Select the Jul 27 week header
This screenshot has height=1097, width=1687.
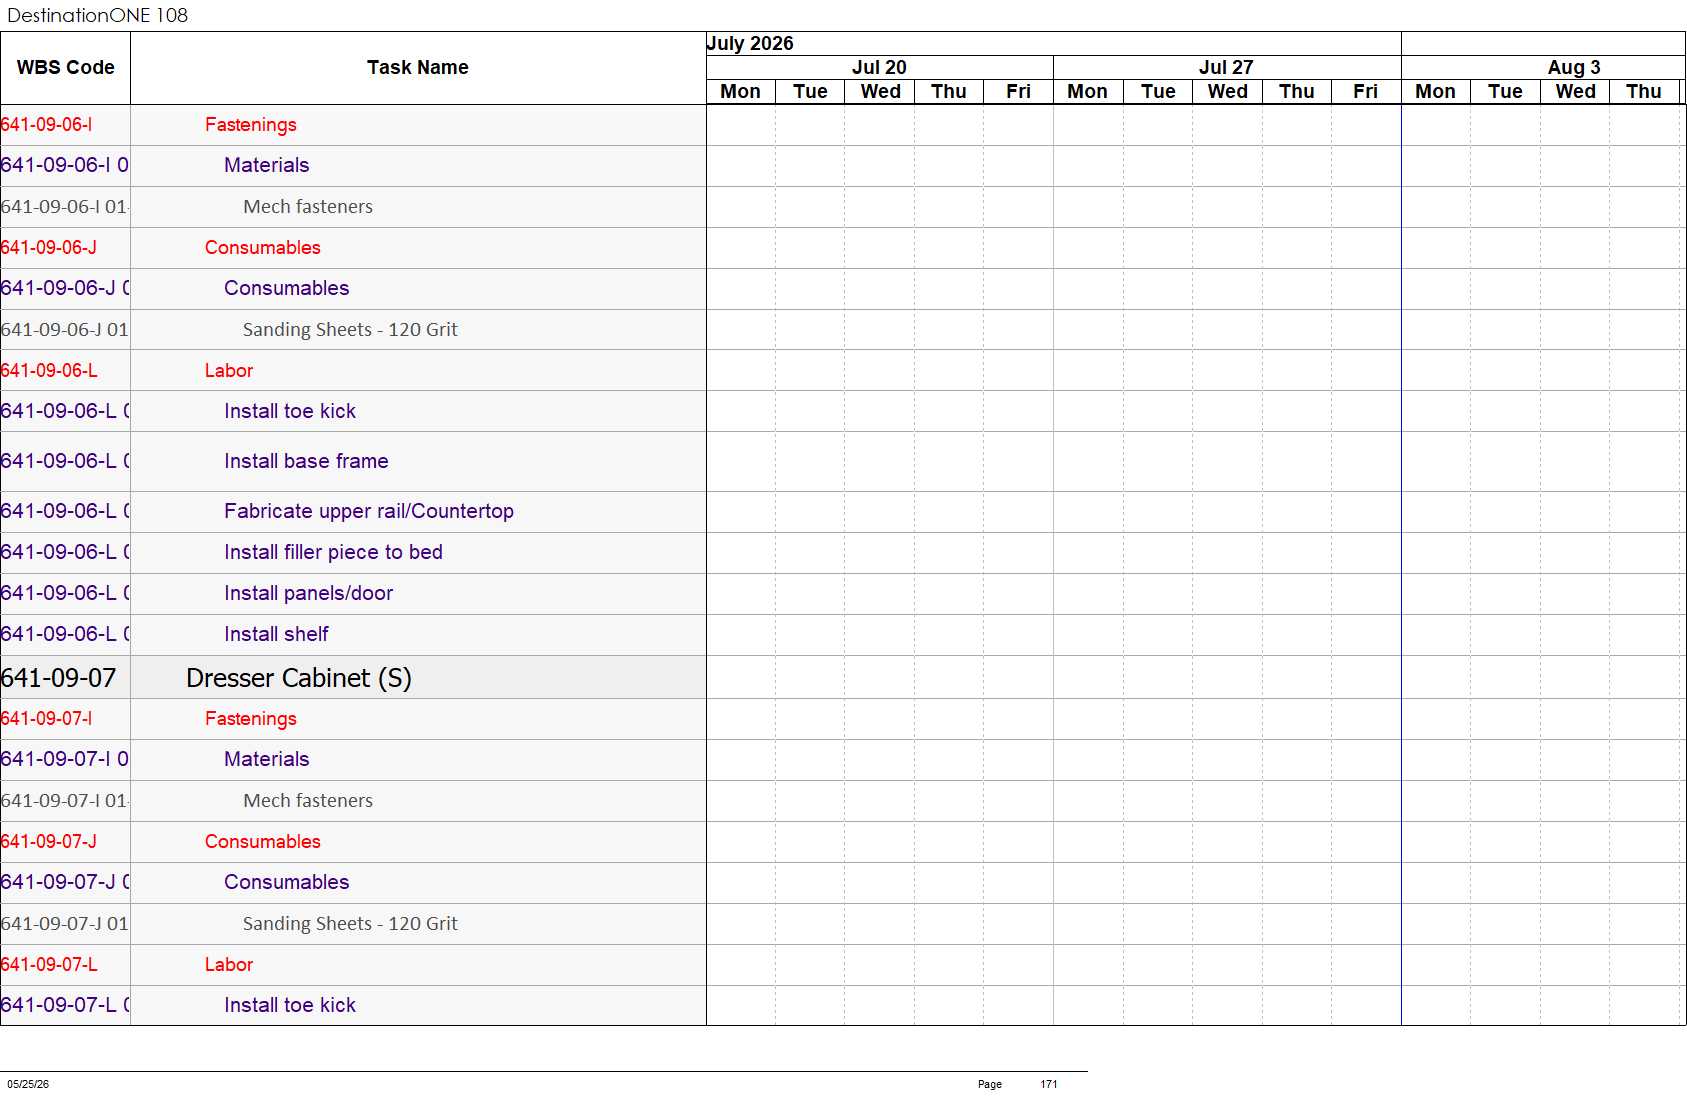pyautogui.click(x=1226, y=67)
